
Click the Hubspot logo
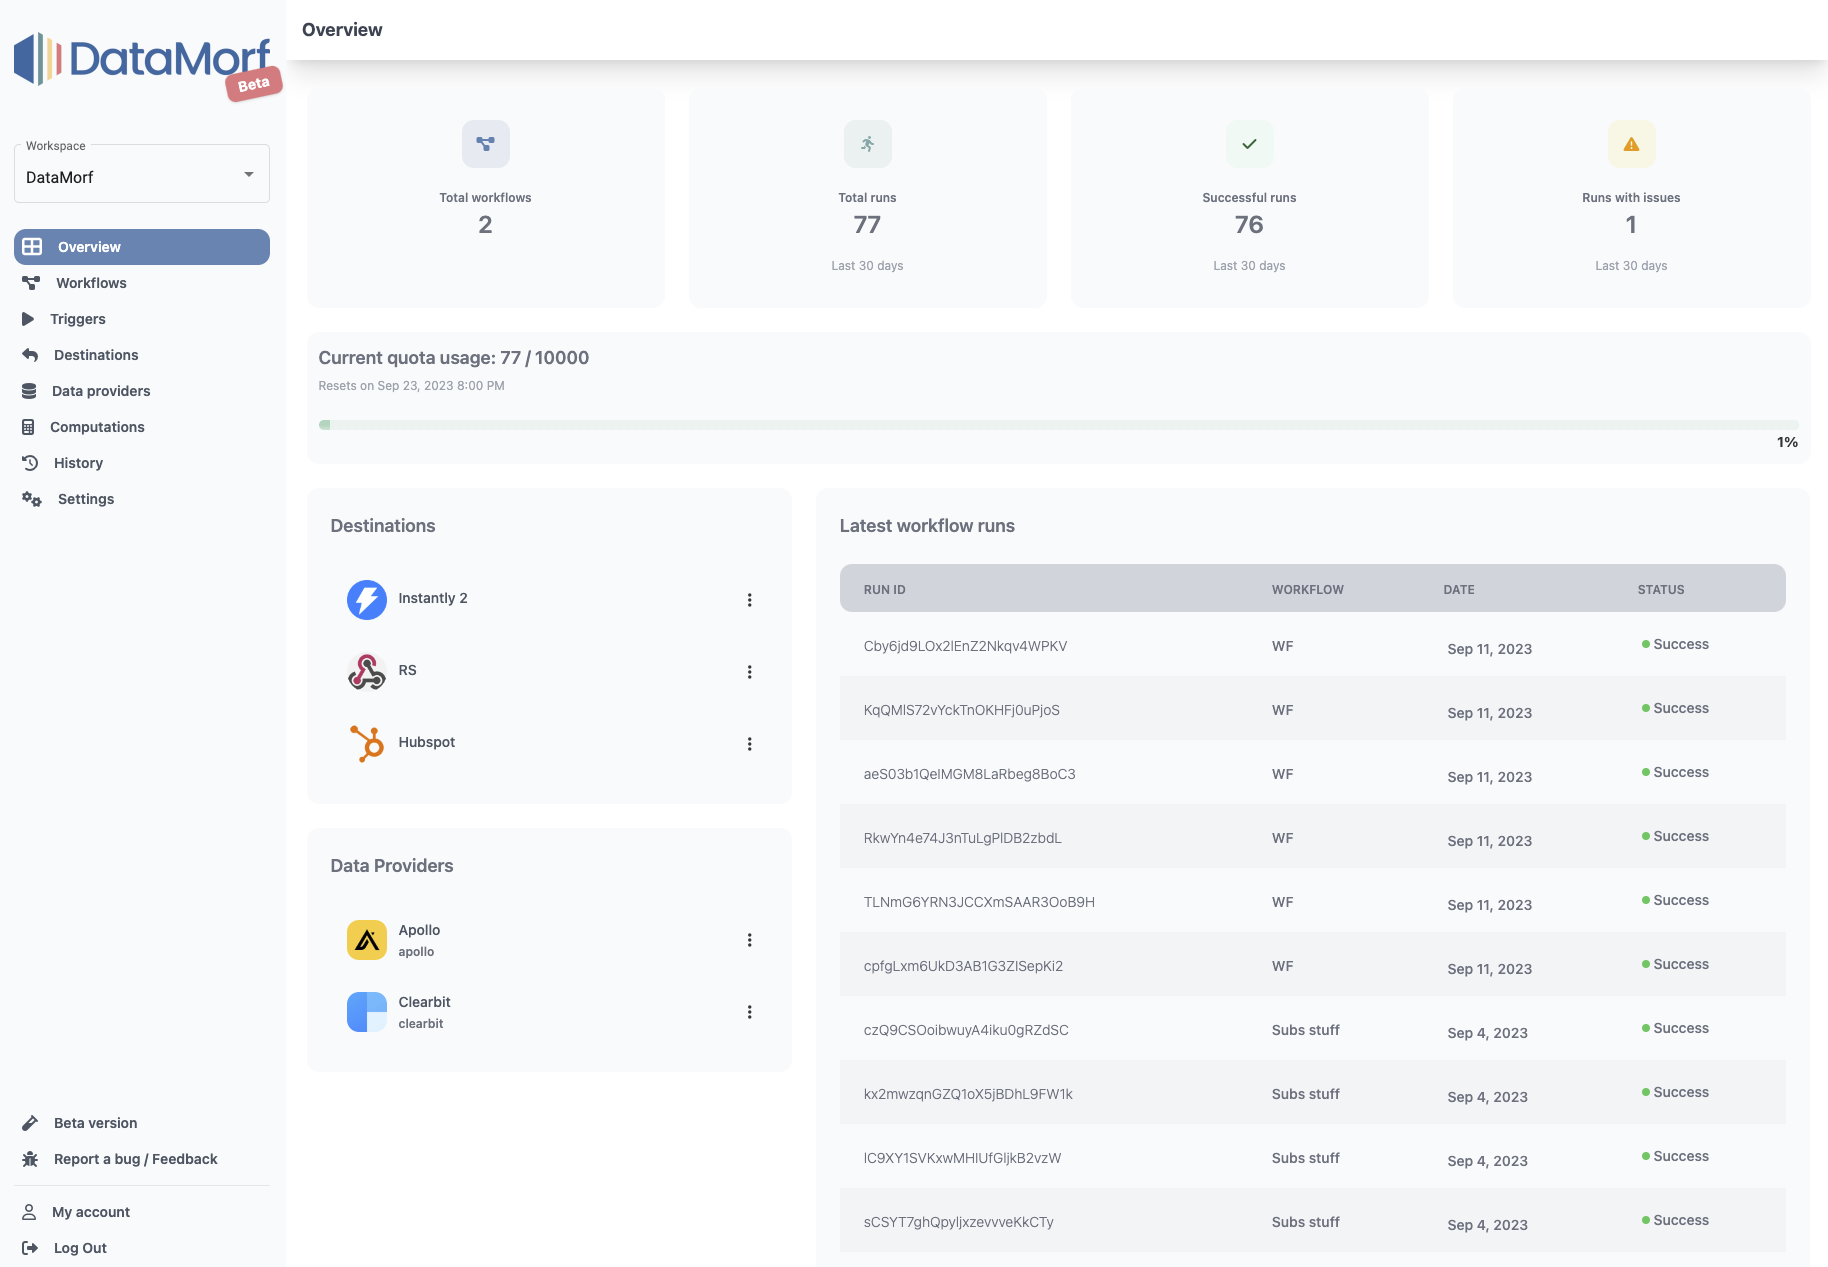367,744
